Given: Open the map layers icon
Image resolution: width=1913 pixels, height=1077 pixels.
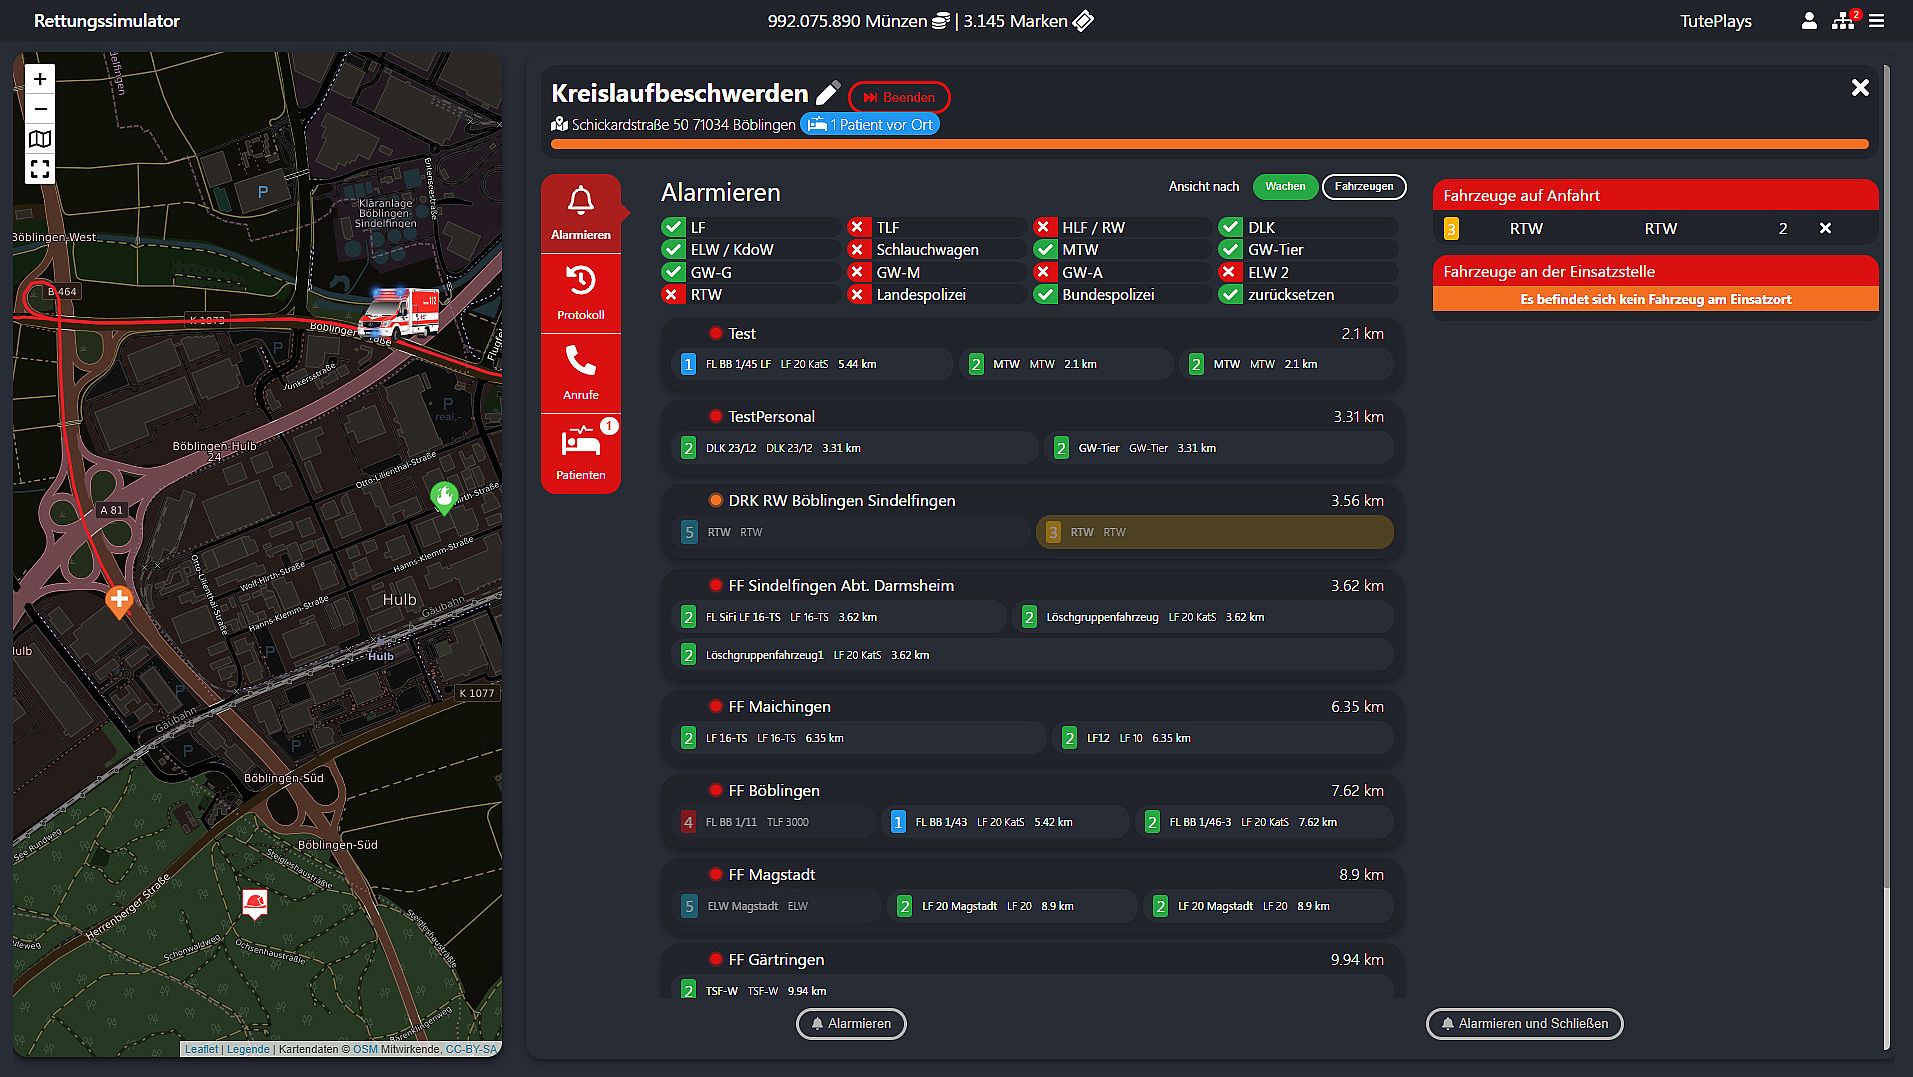Looking at the screenshot, I should [40, 139].
